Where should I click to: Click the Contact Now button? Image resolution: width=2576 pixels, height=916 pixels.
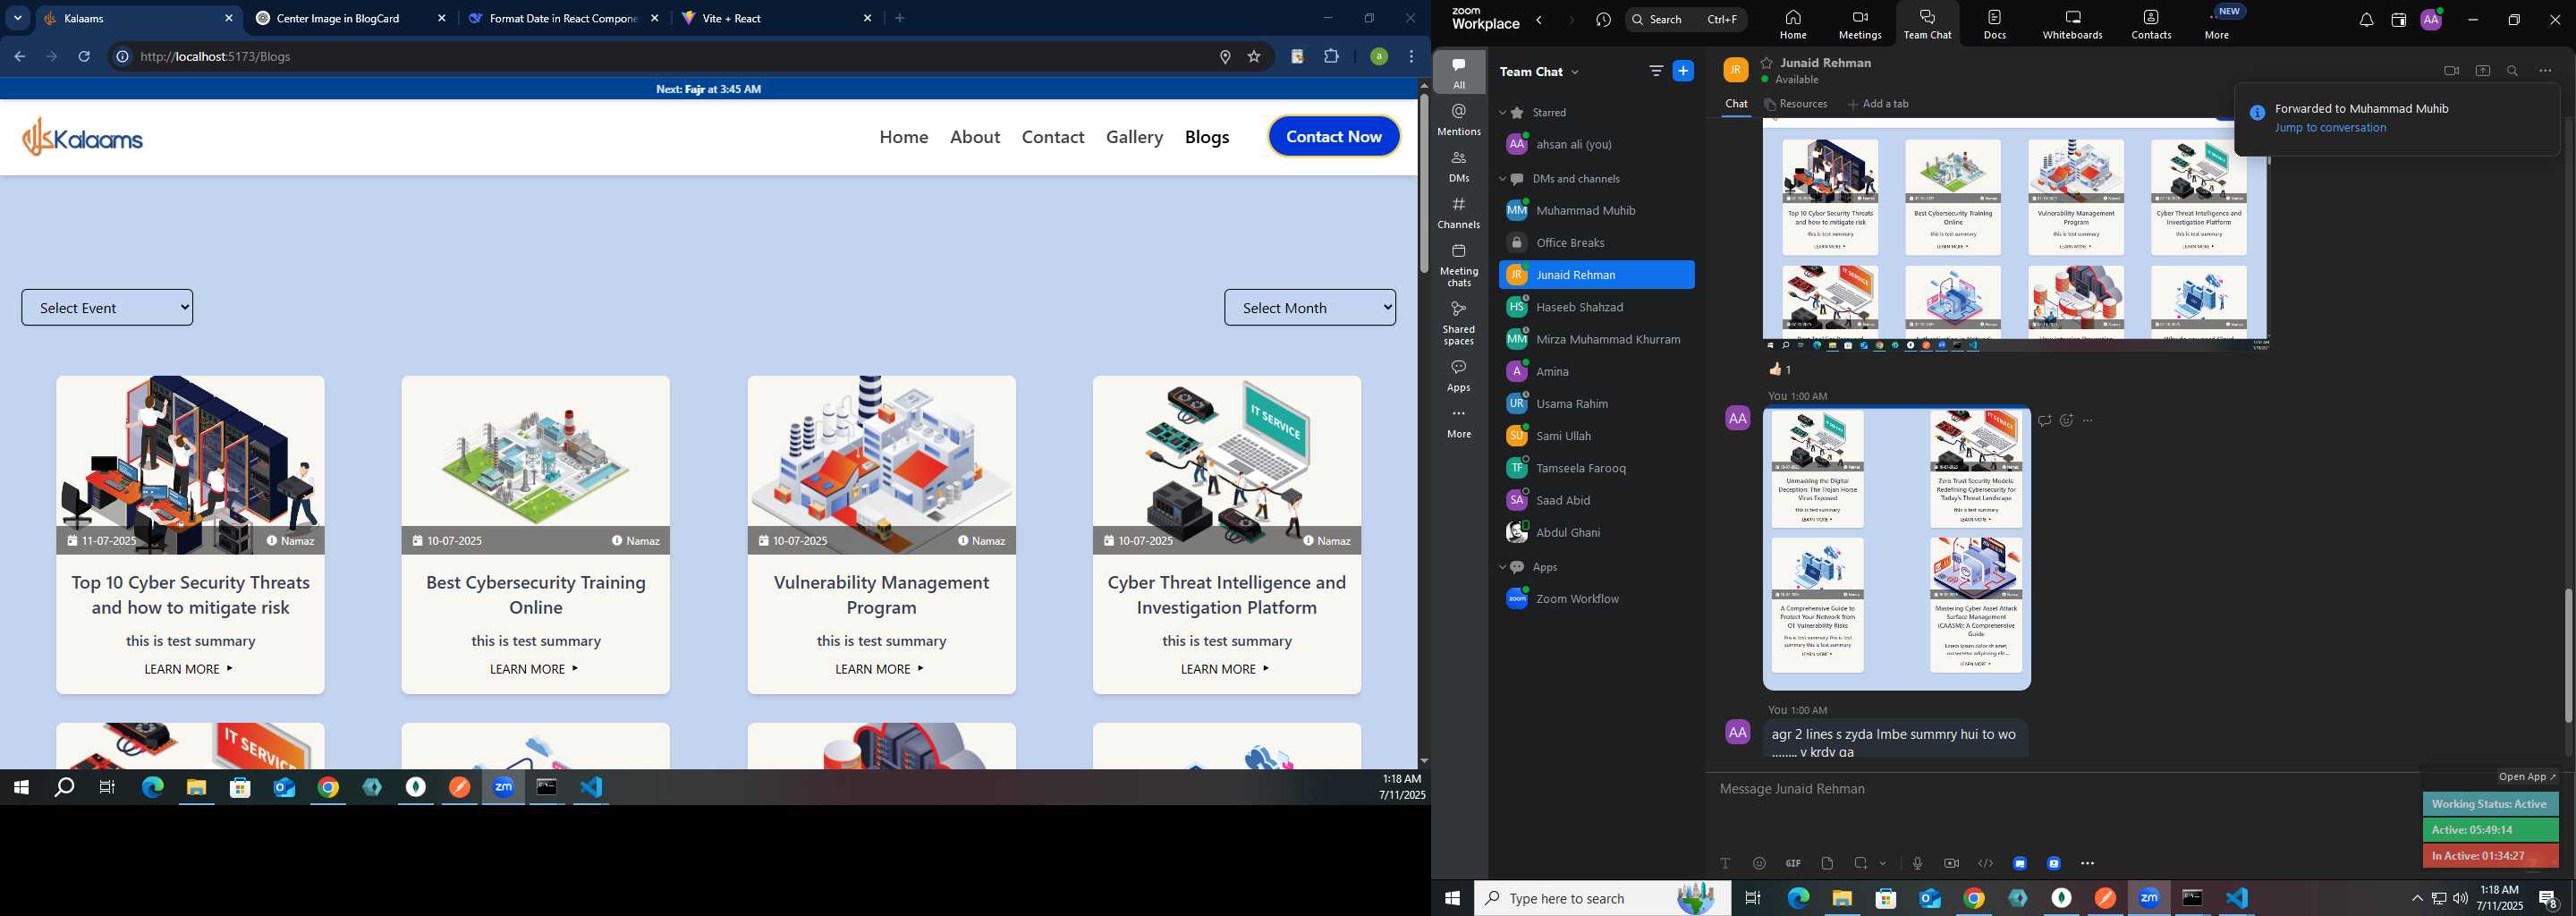click(x=1334, y=137)
